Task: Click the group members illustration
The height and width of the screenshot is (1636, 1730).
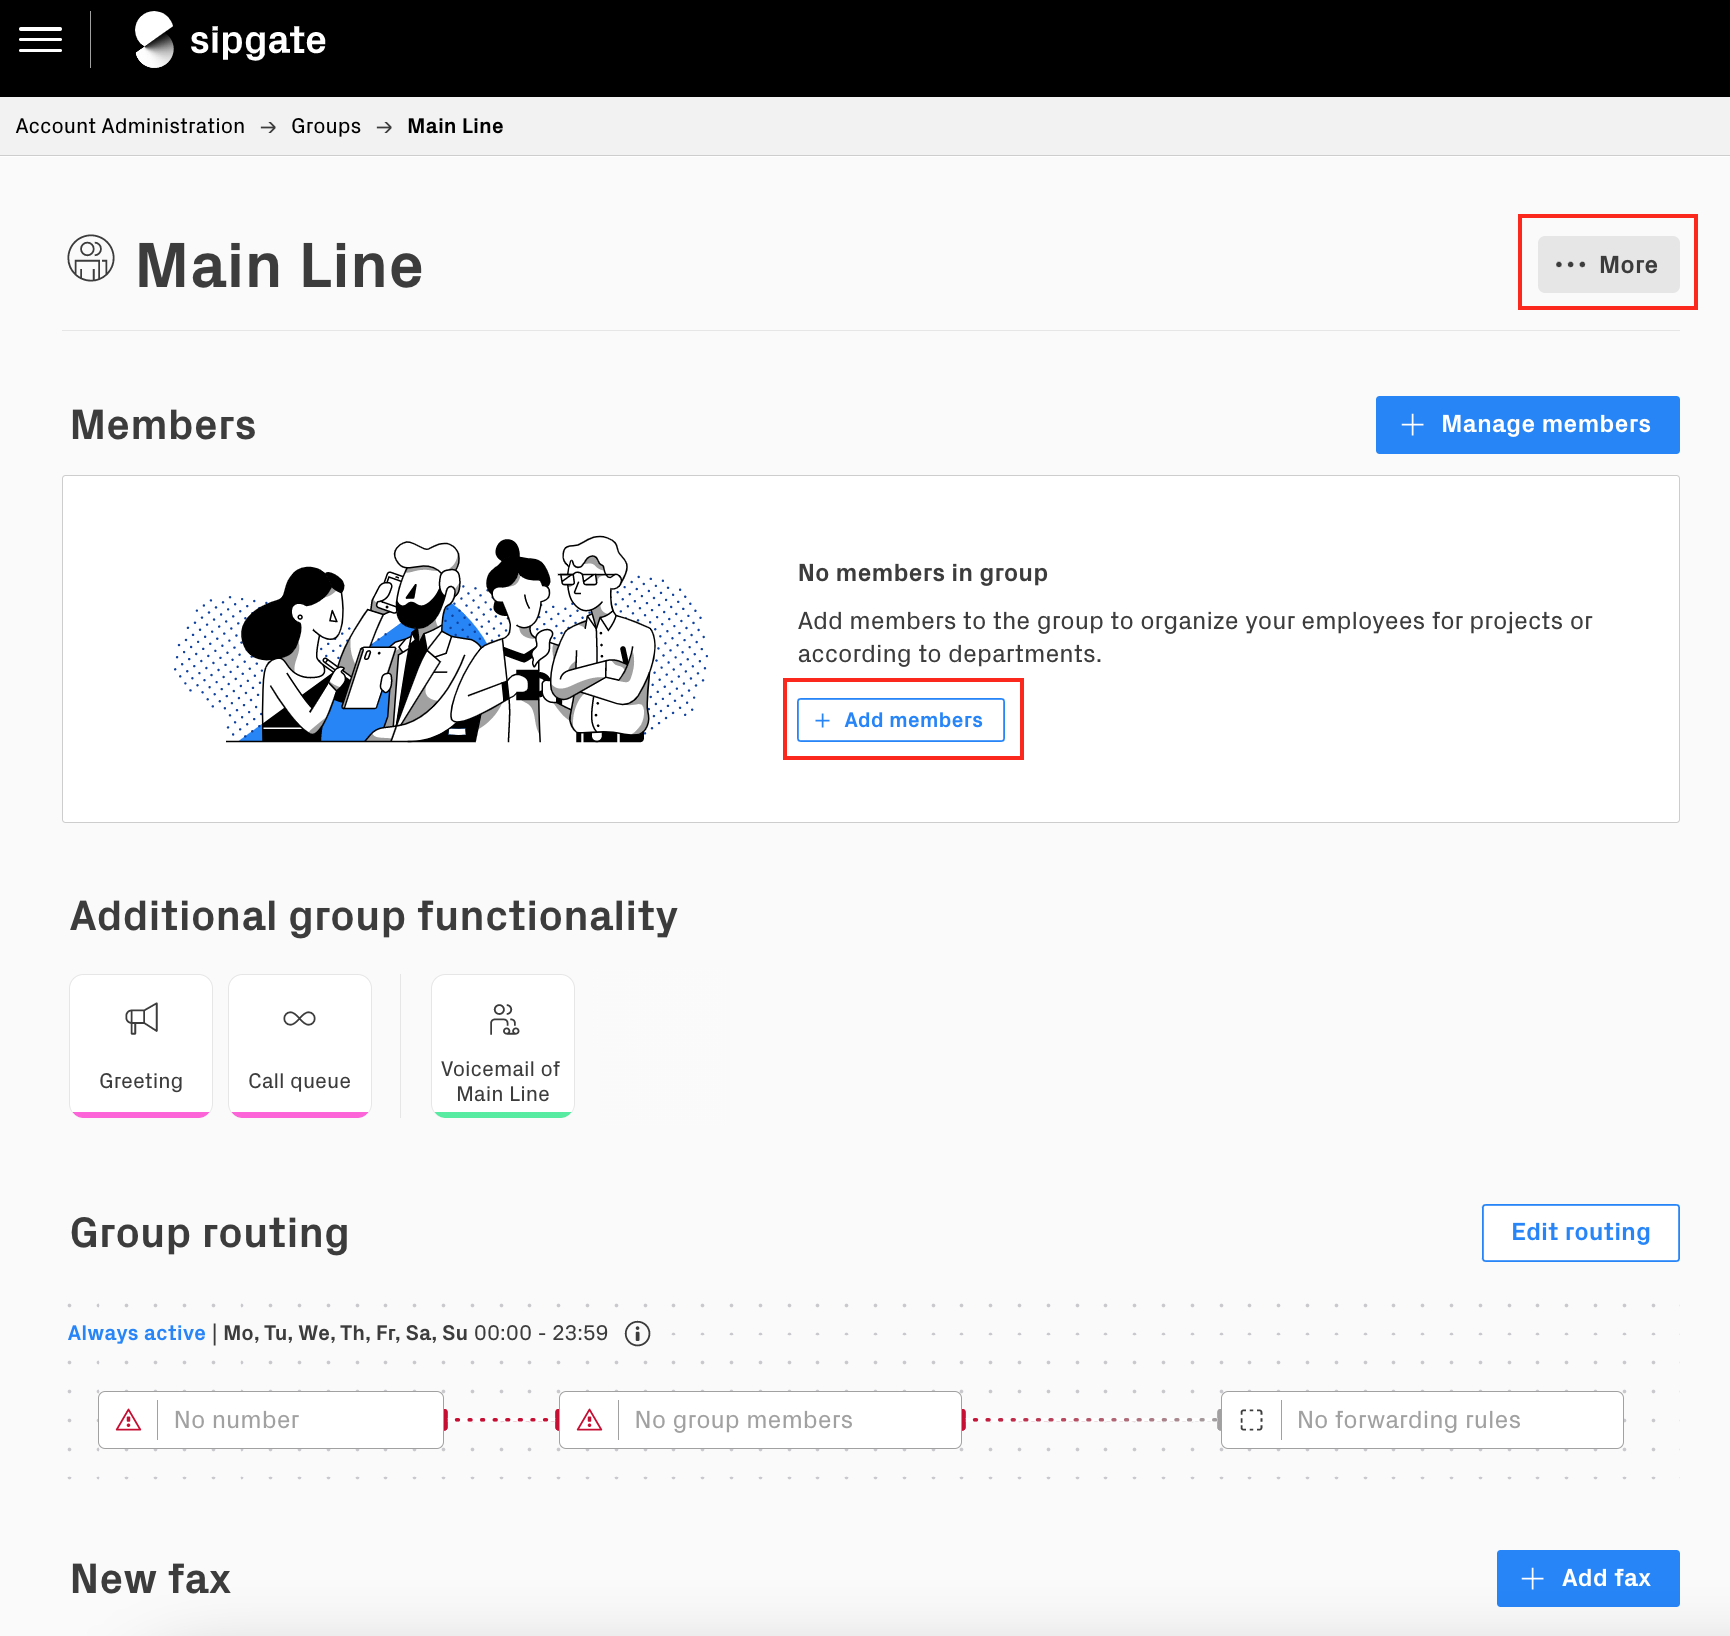Action: (x=441, y=640)
